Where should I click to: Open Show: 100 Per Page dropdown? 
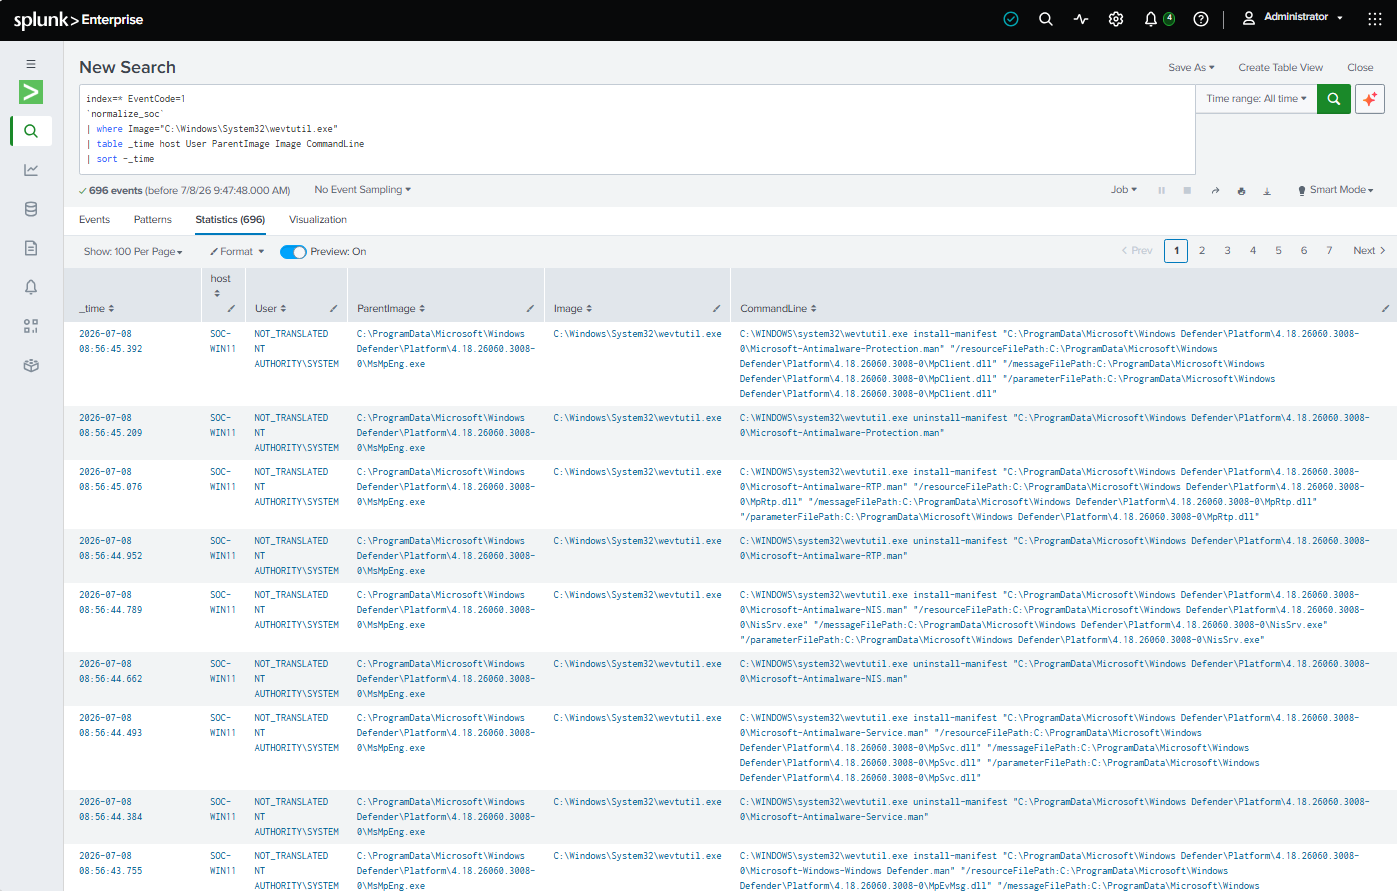[x=133, y=252]
